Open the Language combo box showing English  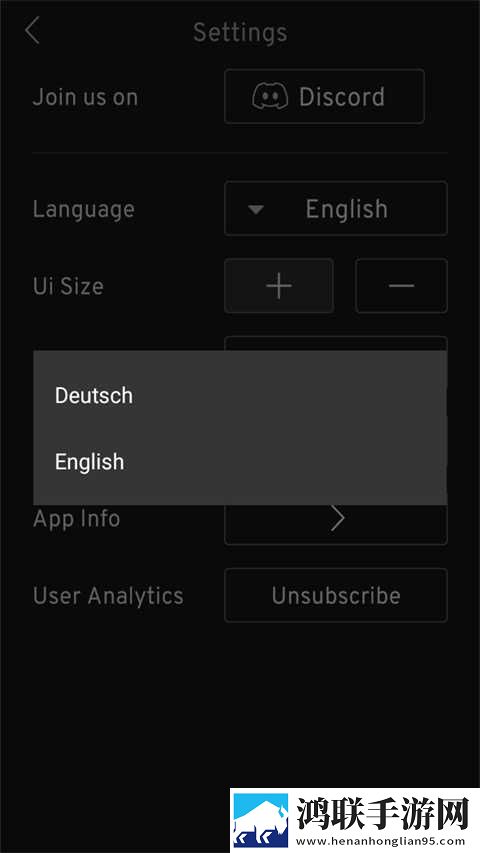tap(336, 209)
